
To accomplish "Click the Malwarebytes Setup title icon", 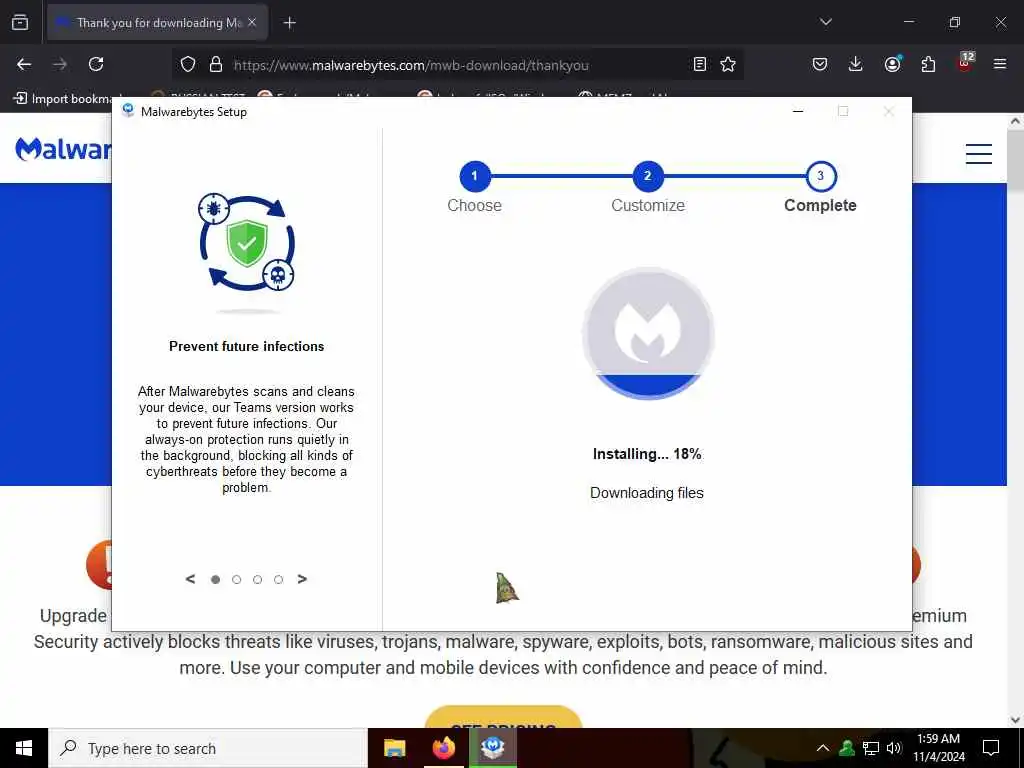I will tap(129, 110).
